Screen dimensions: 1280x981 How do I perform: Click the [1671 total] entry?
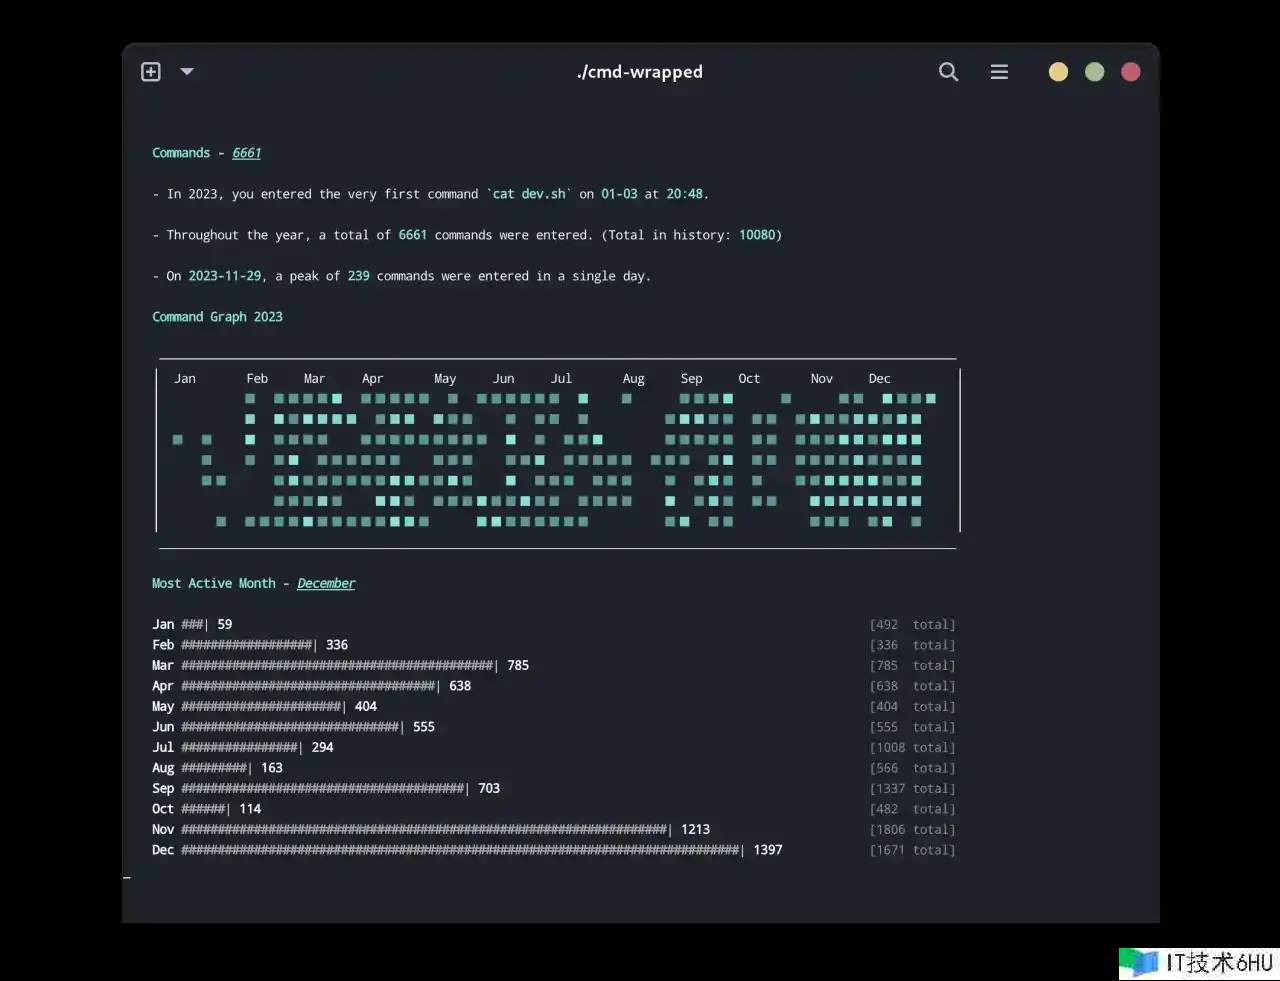(x=912, y=850)
